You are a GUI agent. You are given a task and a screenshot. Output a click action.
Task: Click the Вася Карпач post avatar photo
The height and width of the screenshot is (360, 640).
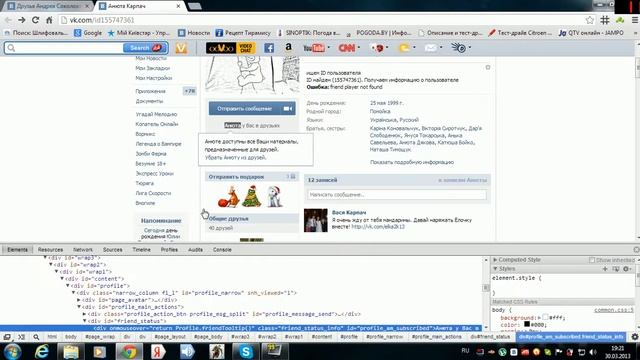tap(316, 220)
